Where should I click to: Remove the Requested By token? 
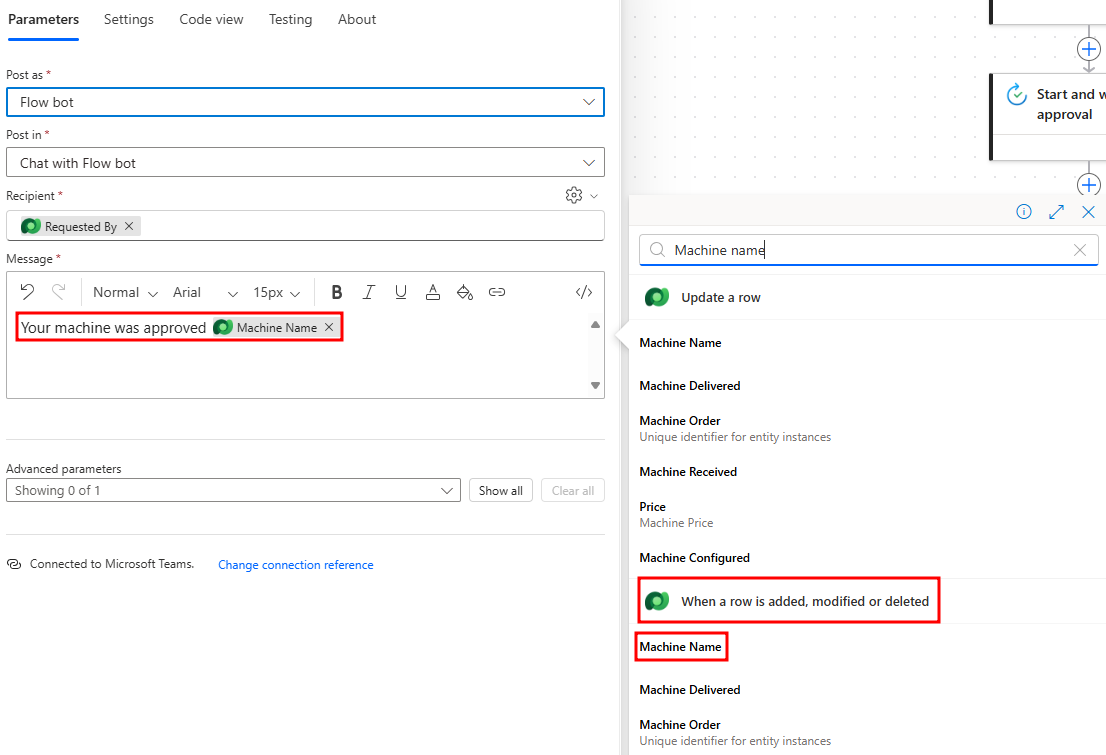pos(129,226)
